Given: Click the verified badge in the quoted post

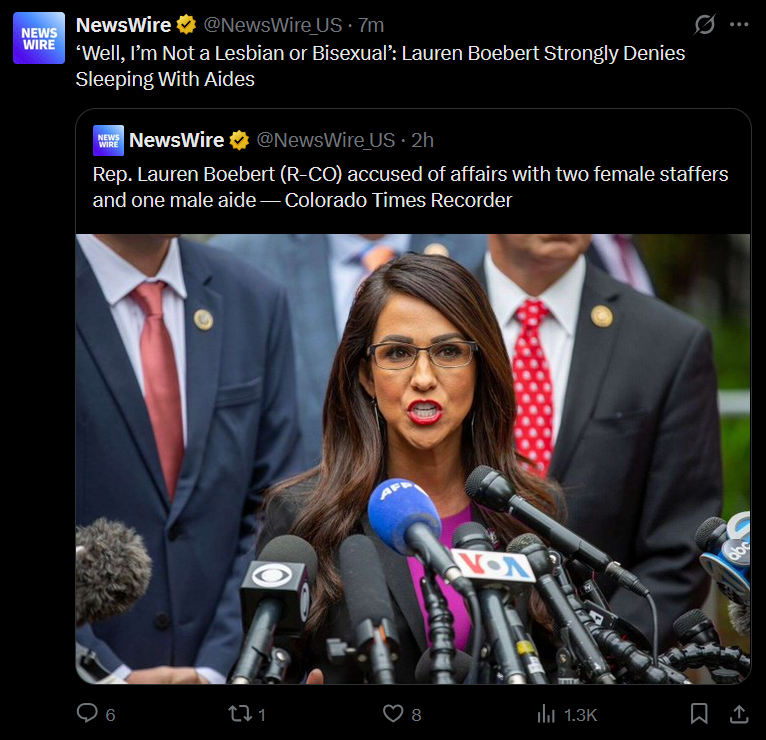Looking at the screenshot, I should click(239, 140).
